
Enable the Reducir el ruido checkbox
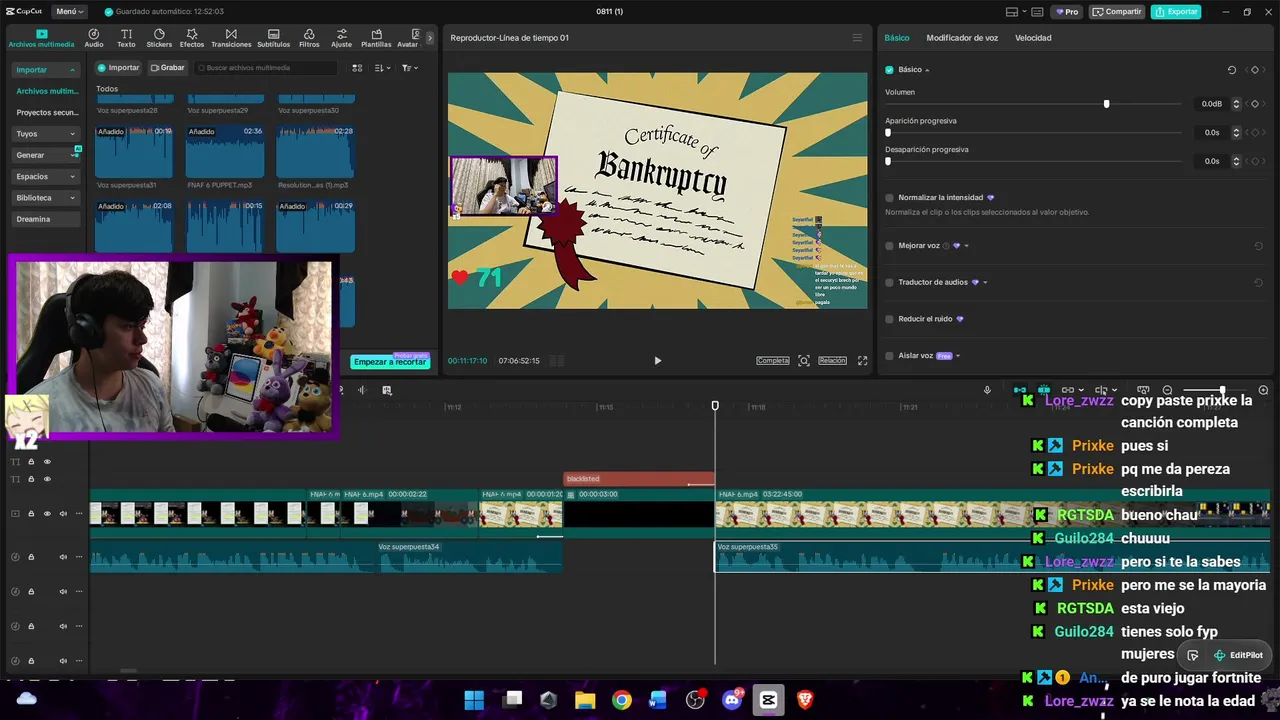(889, 319)
